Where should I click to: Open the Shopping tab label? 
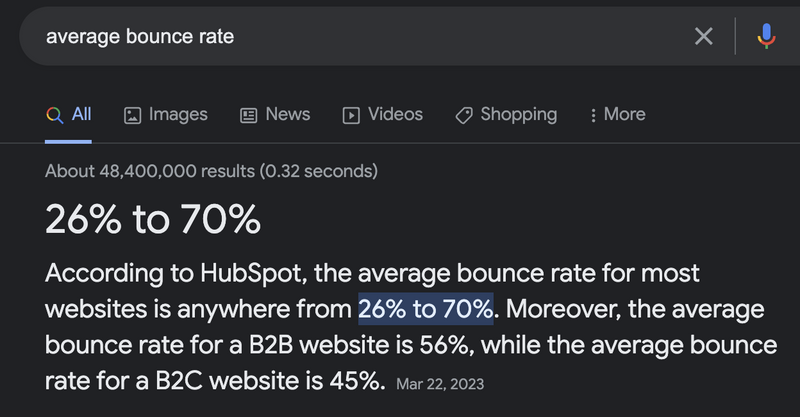click(519, 115)
